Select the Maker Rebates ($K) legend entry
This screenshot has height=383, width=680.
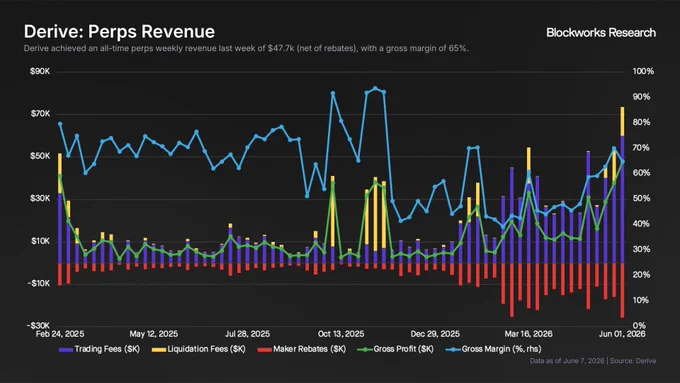point(302,349)
